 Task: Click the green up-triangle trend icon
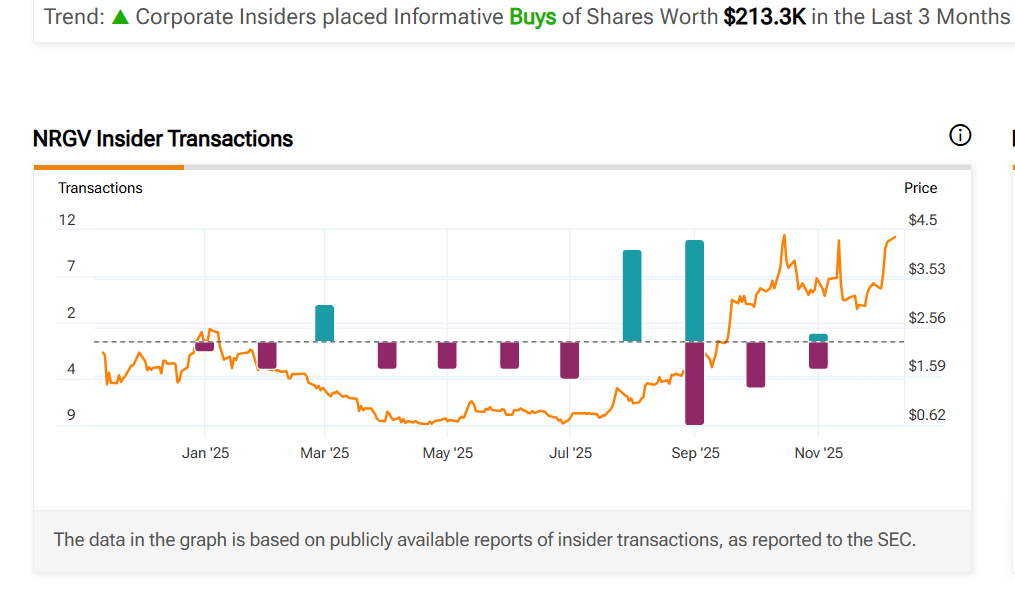(120, 17)
